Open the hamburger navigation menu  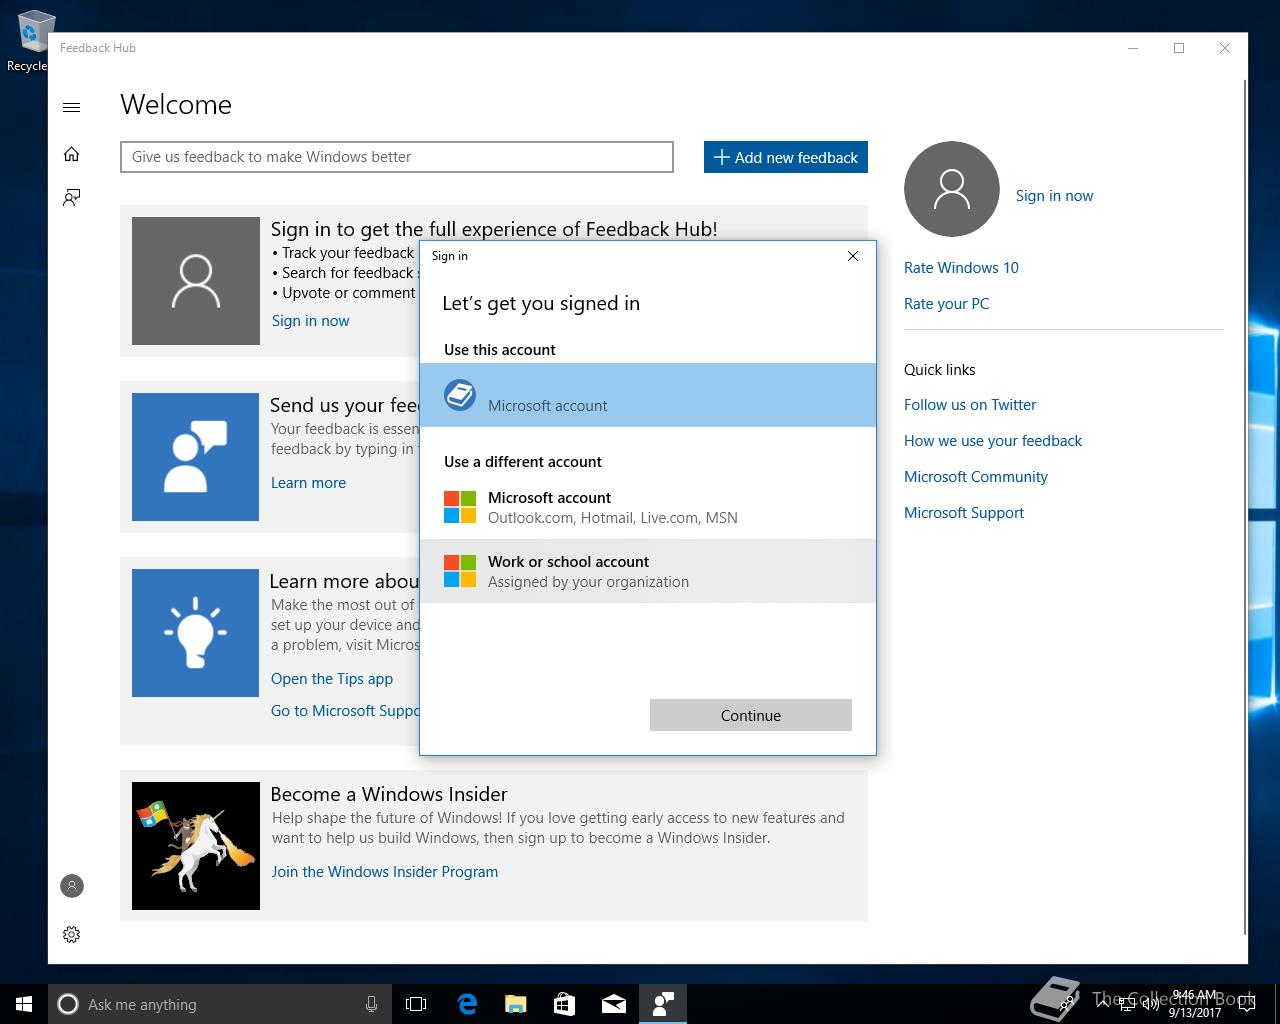[x=71, y=107]
